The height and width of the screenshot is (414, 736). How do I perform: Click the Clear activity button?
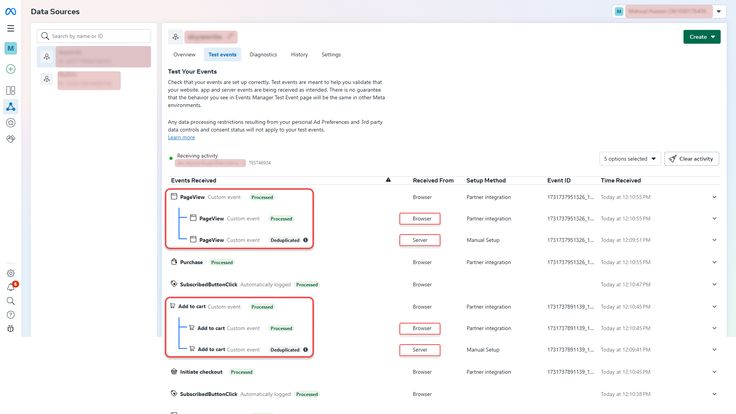tap(691, 159)
